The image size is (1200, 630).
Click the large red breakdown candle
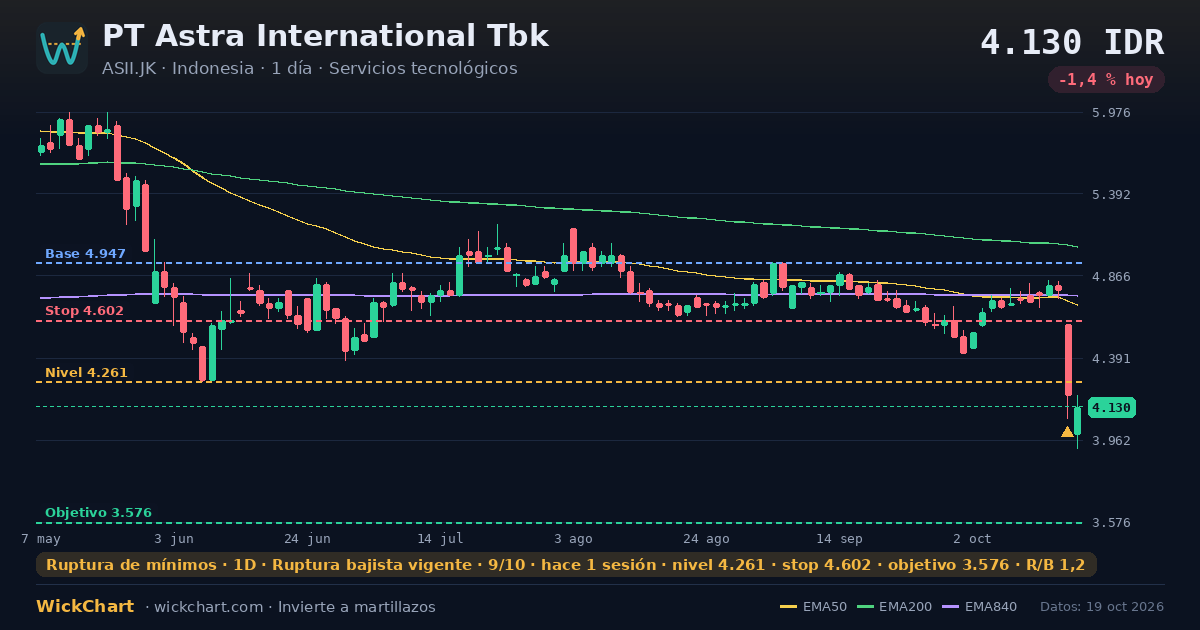(1068, 360)
